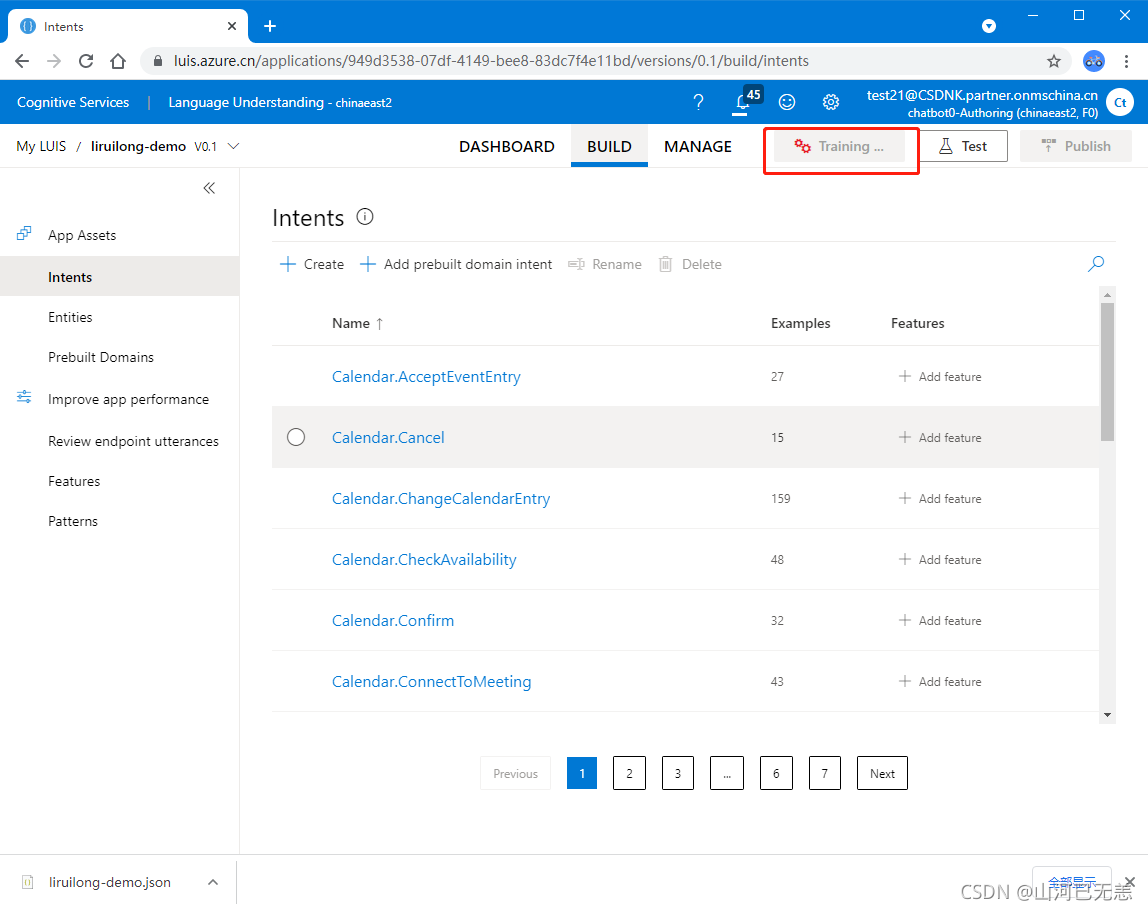Open the liruilong-demo.json downloaded file

point(110,882)
